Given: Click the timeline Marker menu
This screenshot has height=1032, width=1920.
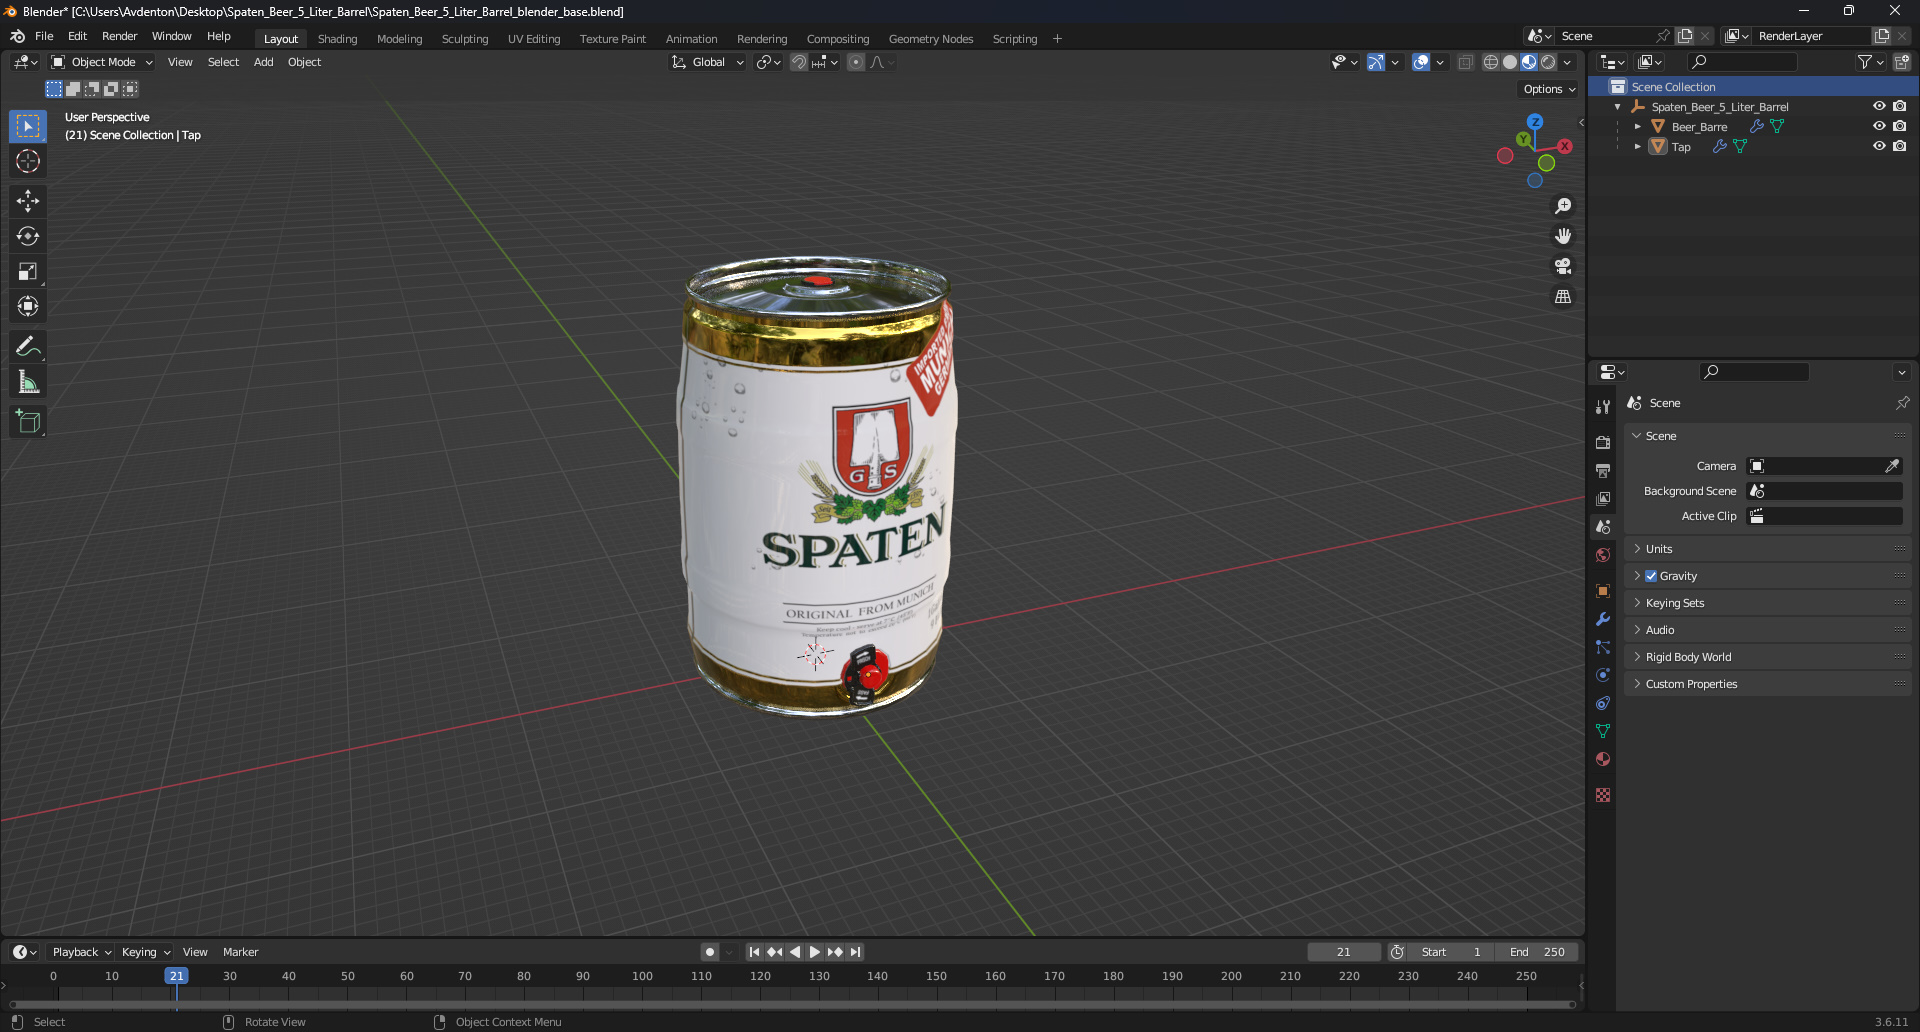Looking at the screenshot, I should [x=240, y=952].
